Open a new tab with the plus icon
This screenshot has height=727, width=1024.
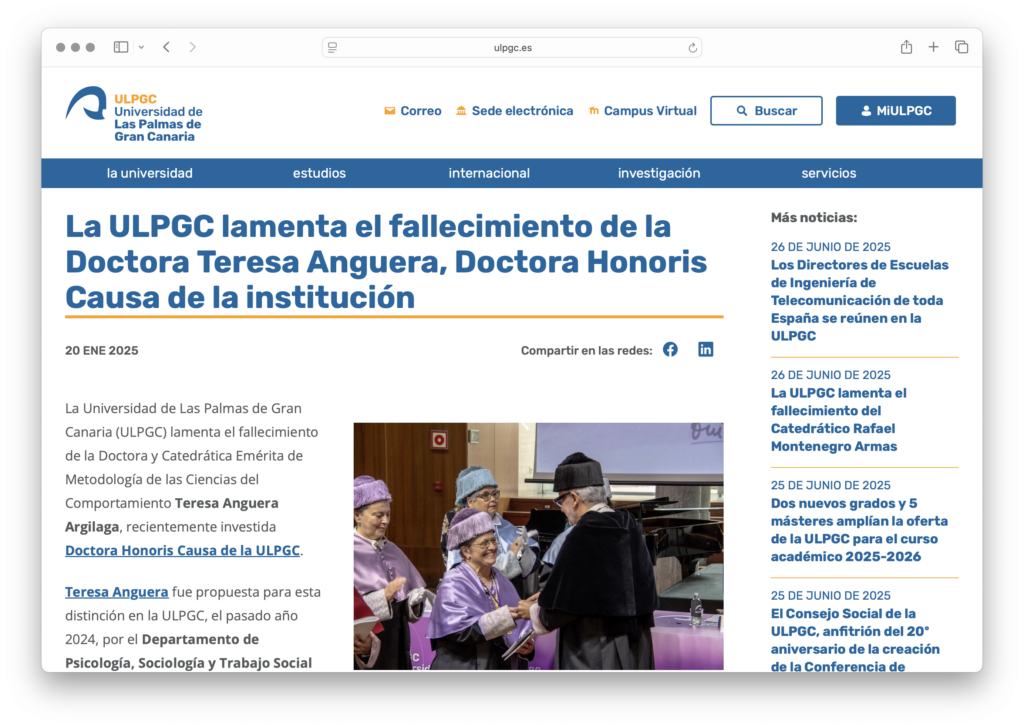click(x=933, y=47)
